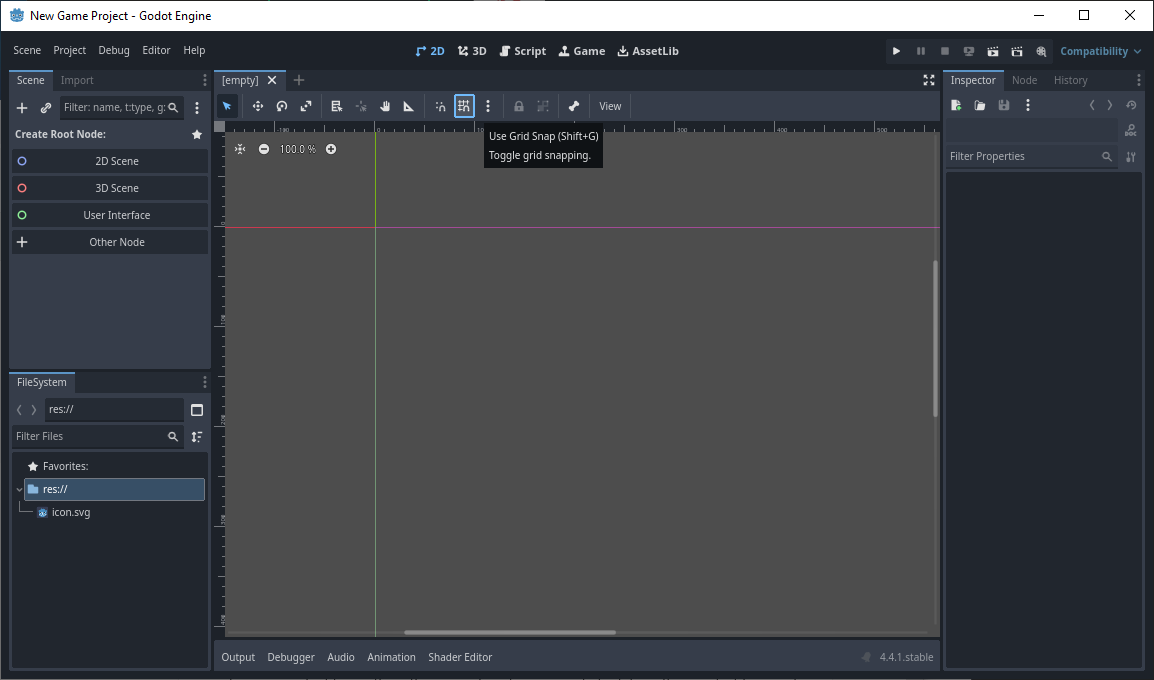Click the Filter Properties input field
This screenshot has width=1154, height=680.
click(1022, 157)
